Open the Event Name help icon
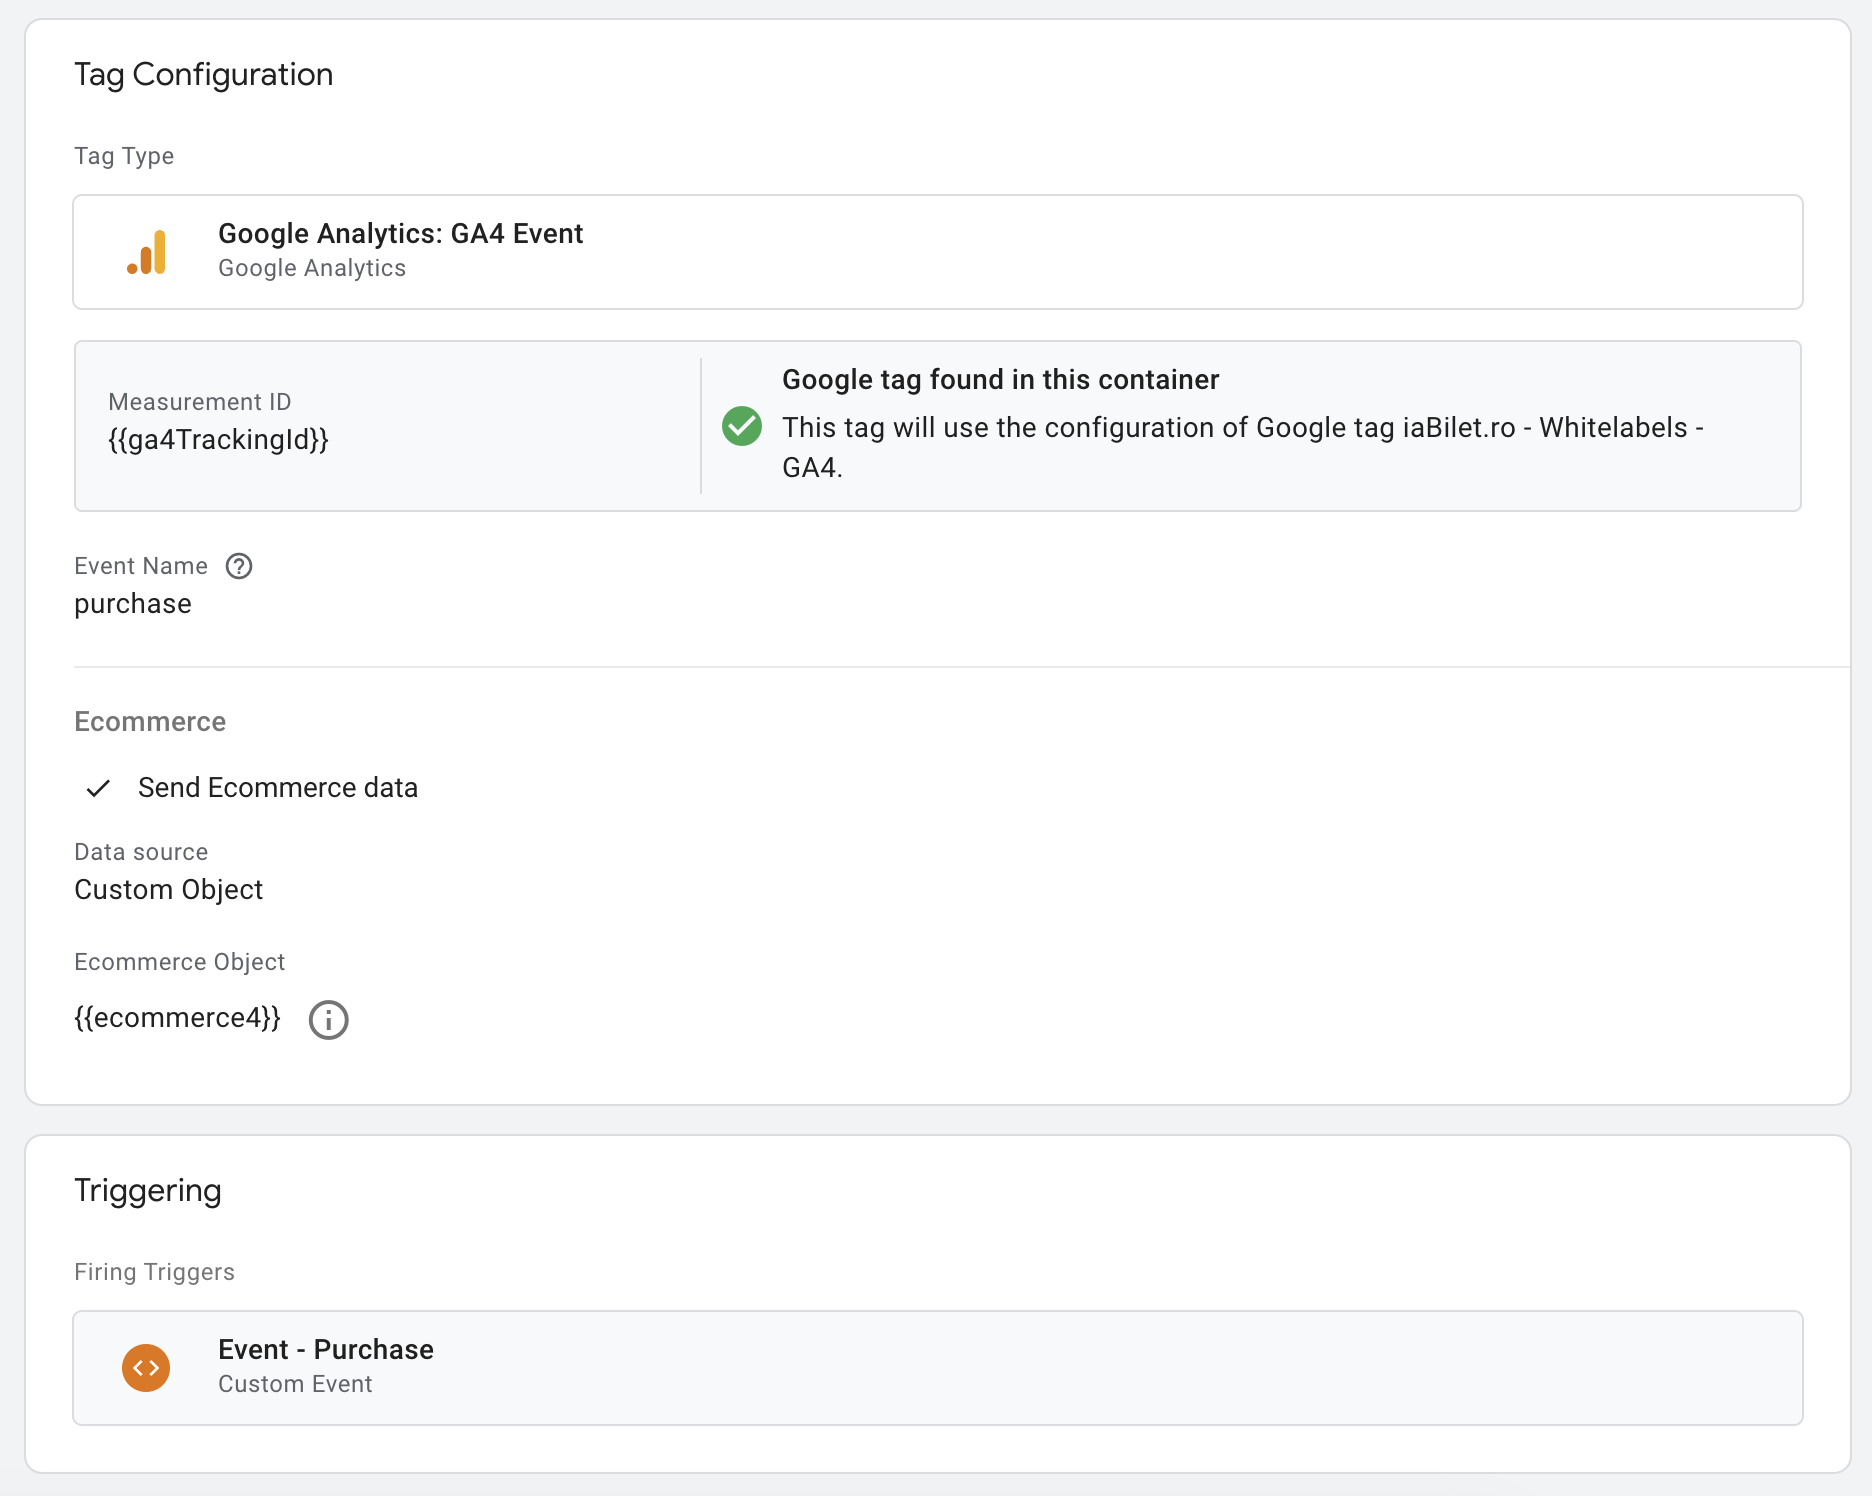1872x1496 pixels. point(239,566)
